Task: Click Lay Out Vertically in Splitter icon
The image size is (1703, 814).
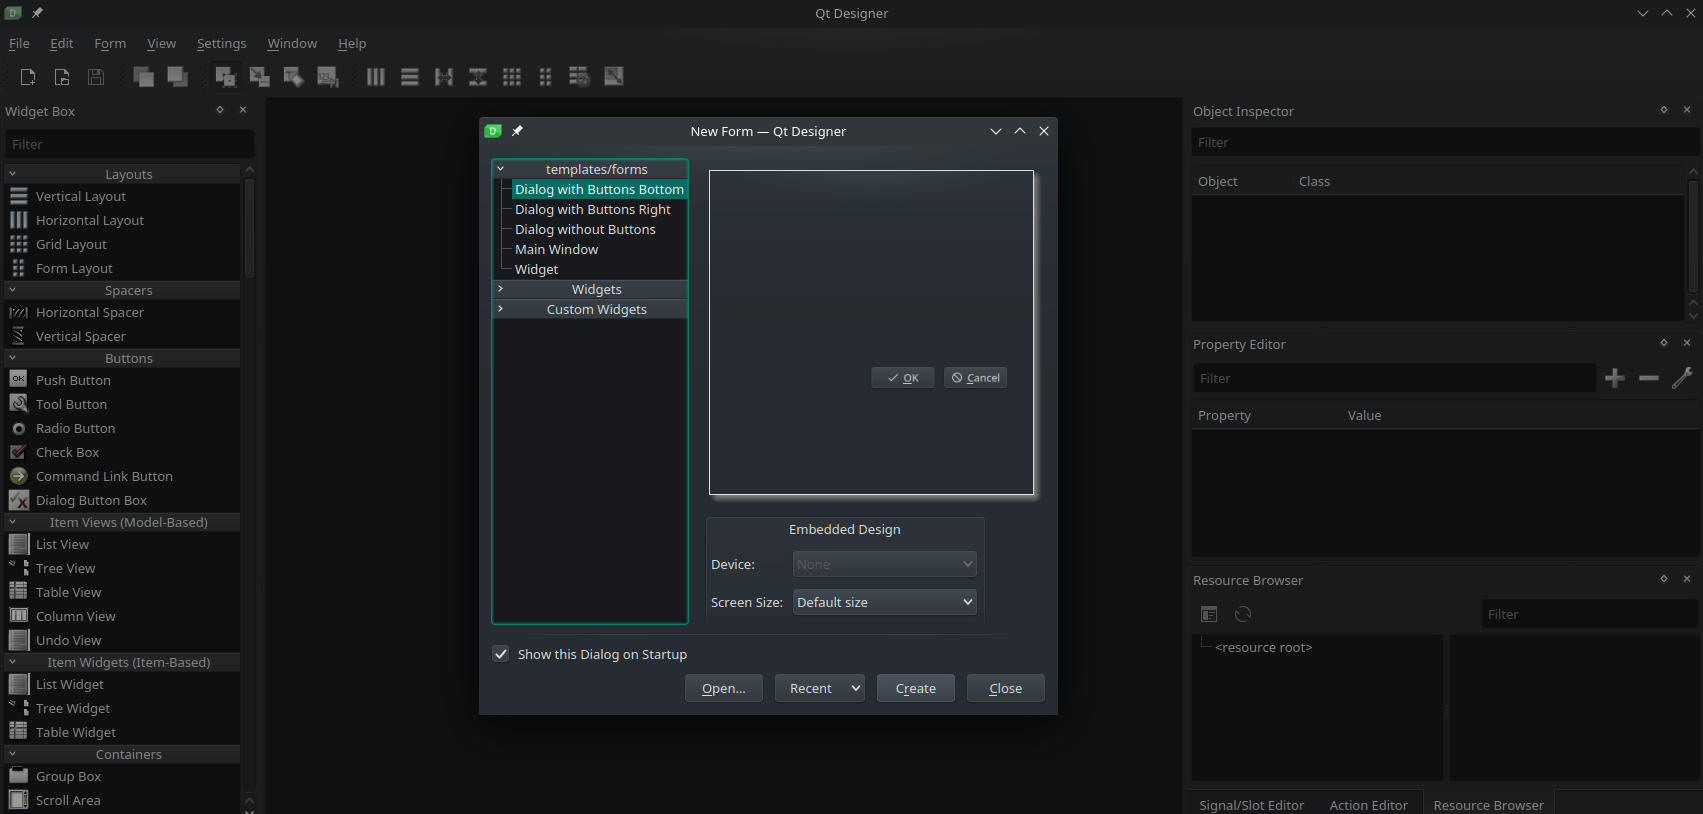Action: (x=478, y=77)
